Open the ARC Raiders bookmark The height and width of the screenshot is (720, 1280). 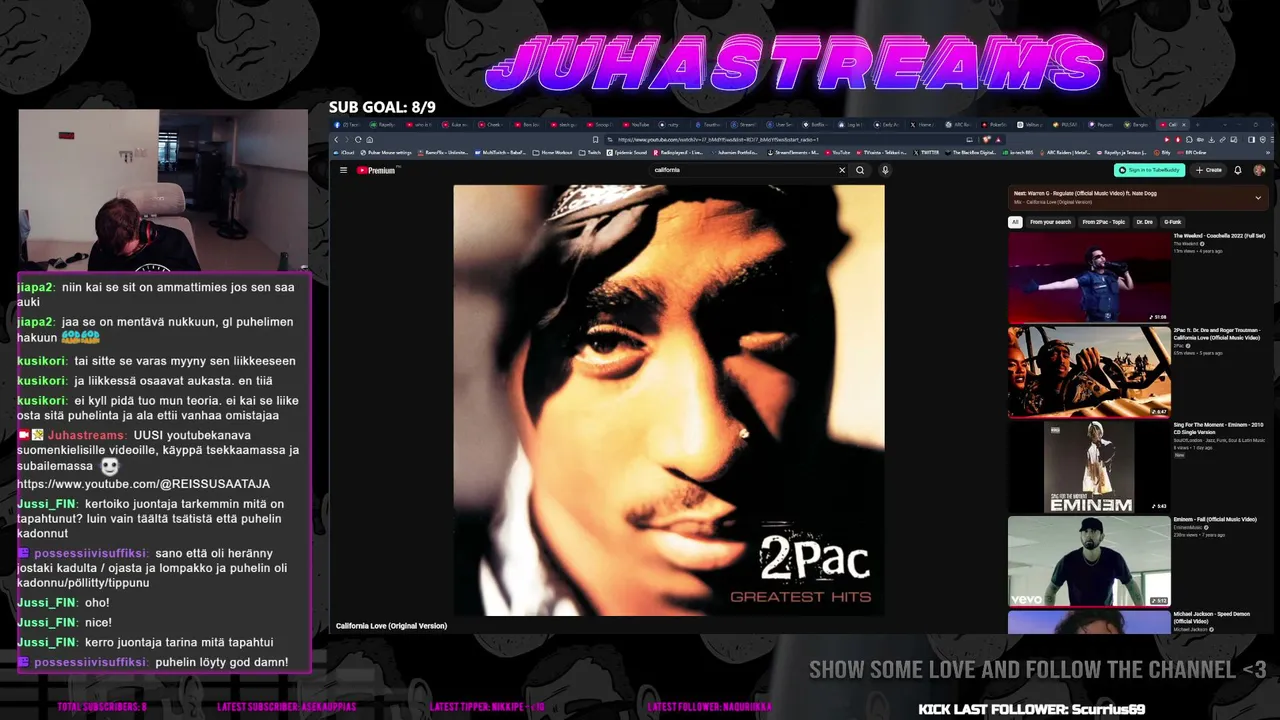tap(1067, 153)
